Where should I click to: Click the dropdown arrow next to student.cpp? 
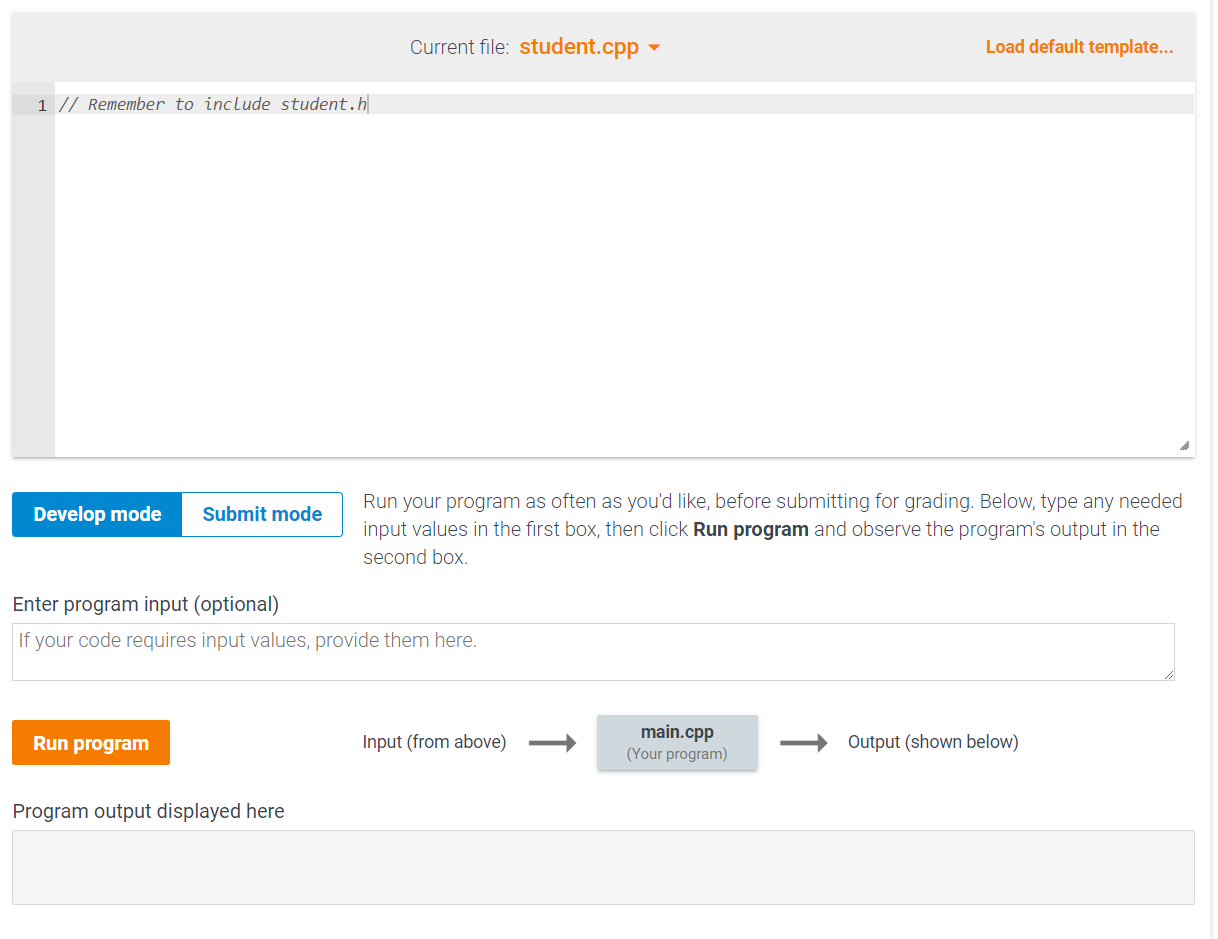(656, 47)
